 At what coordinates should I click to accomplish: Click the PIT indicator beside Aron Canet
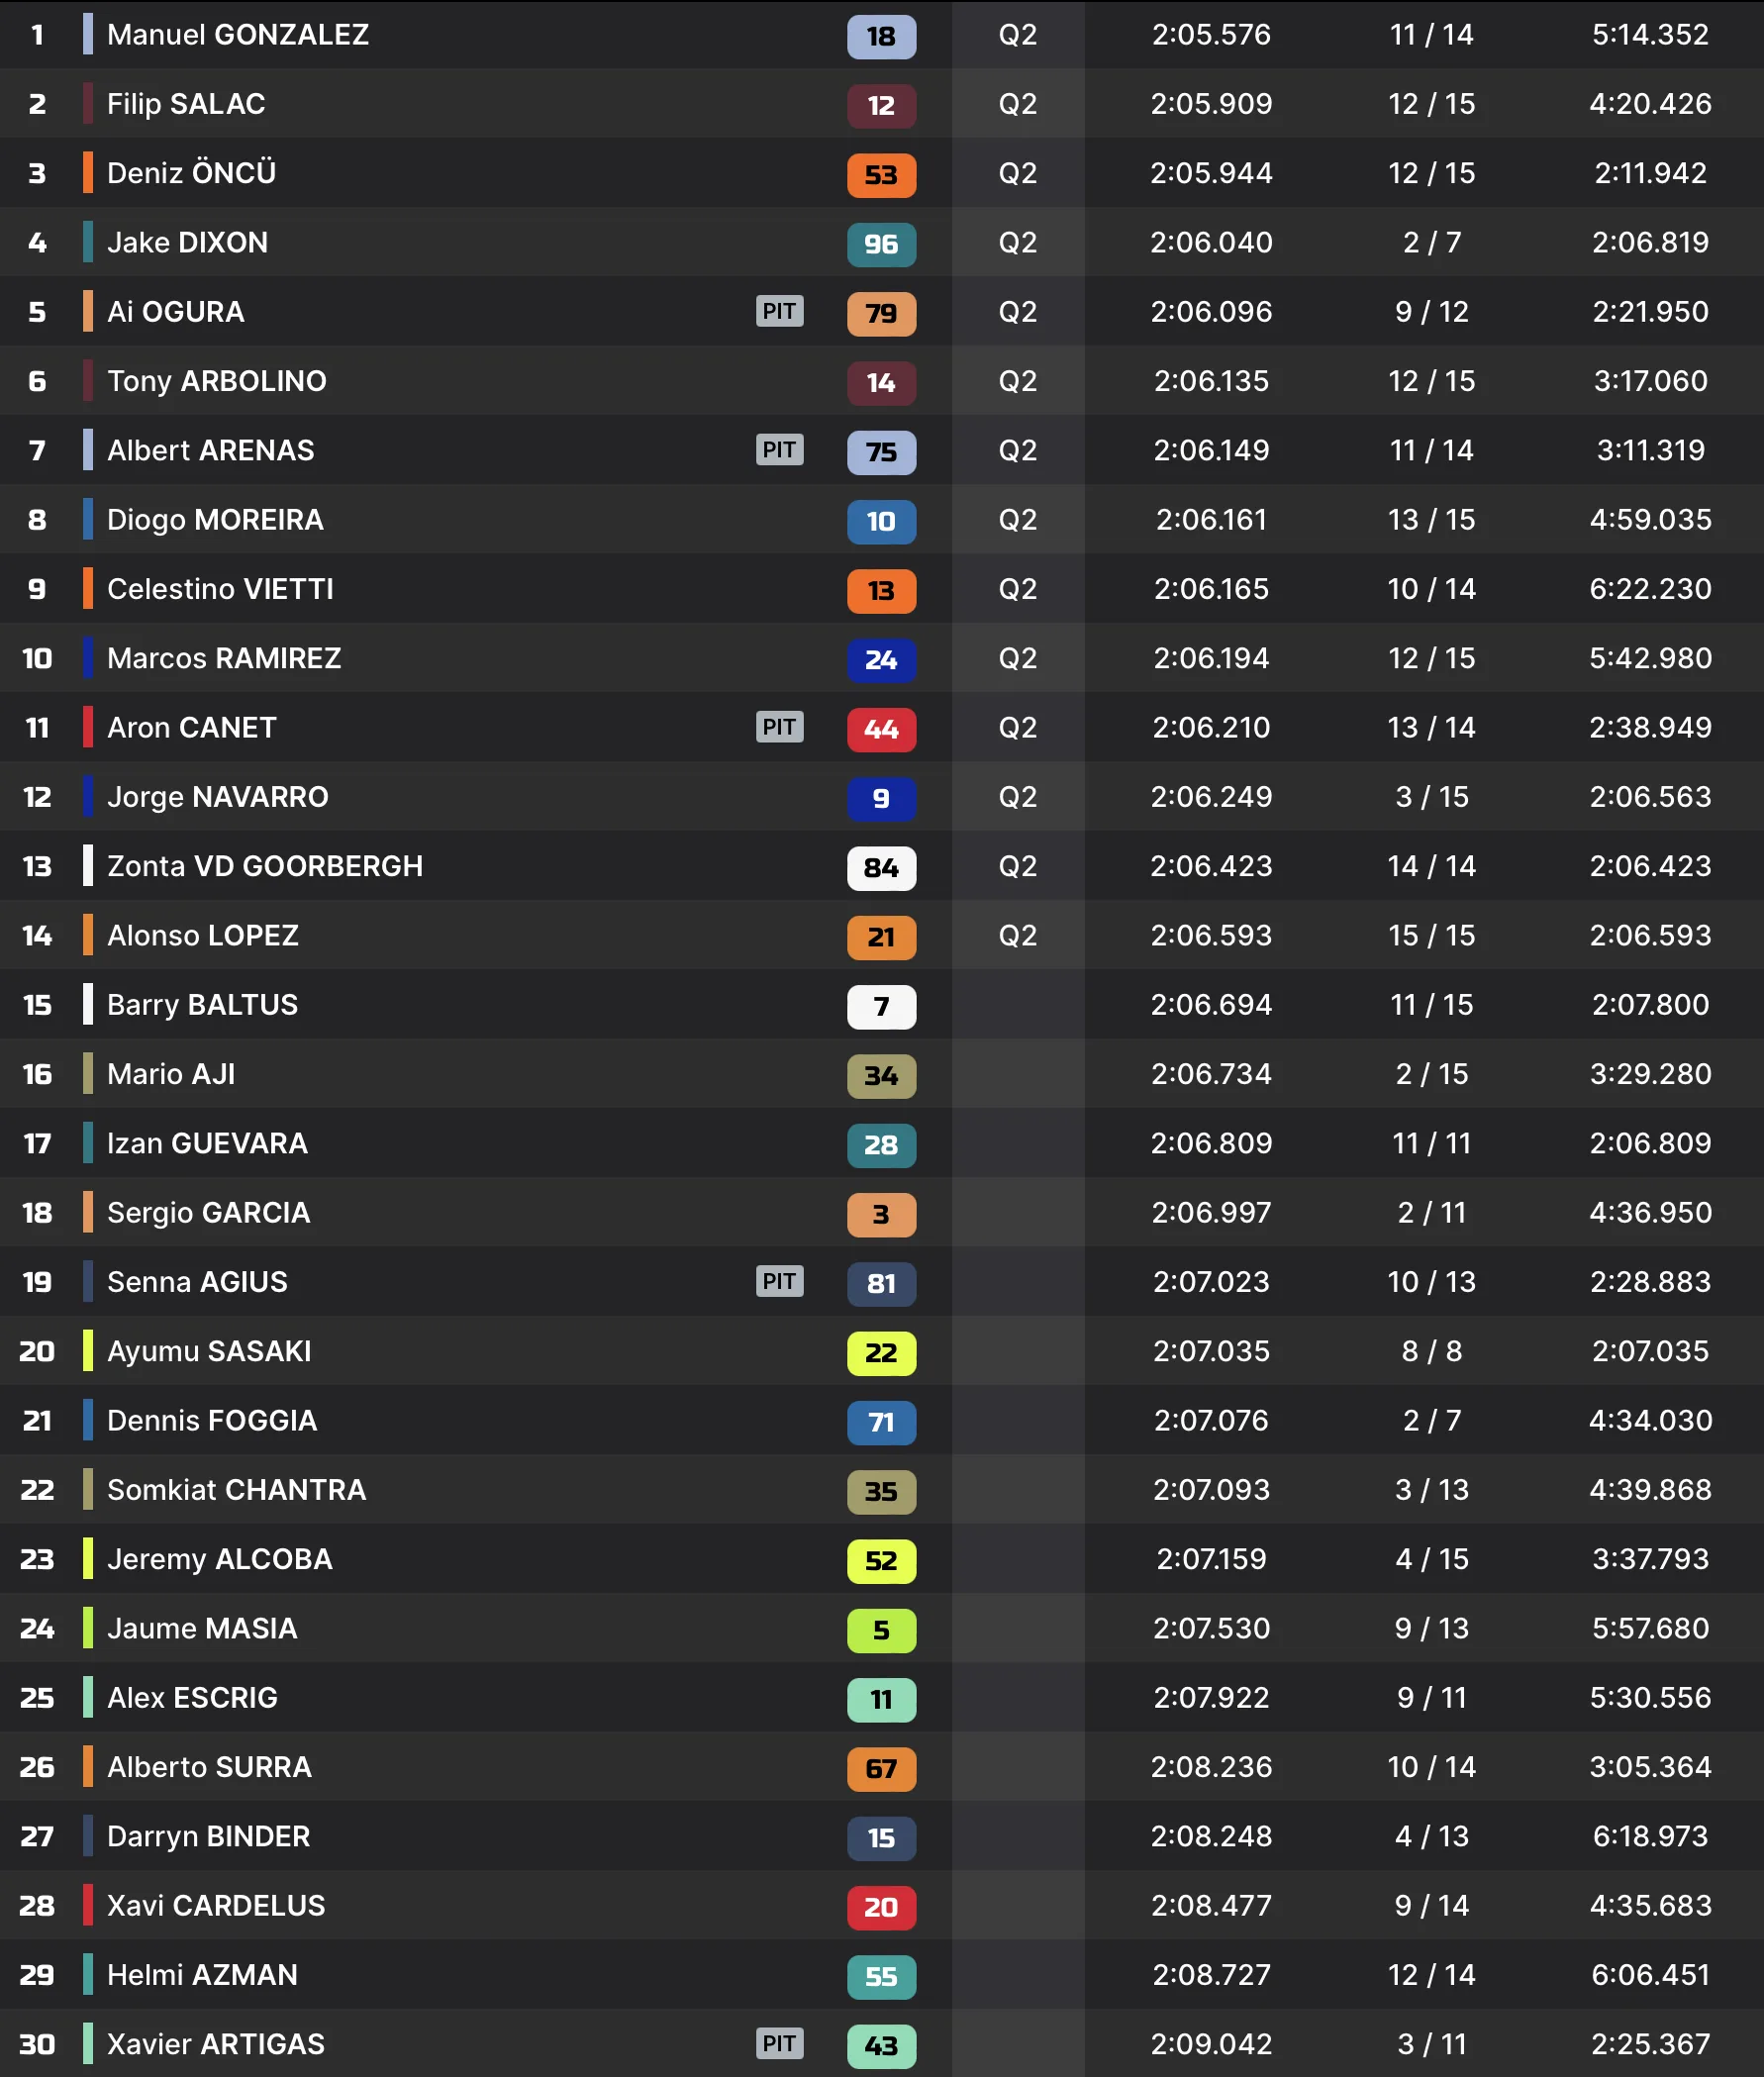coord(779,727)
